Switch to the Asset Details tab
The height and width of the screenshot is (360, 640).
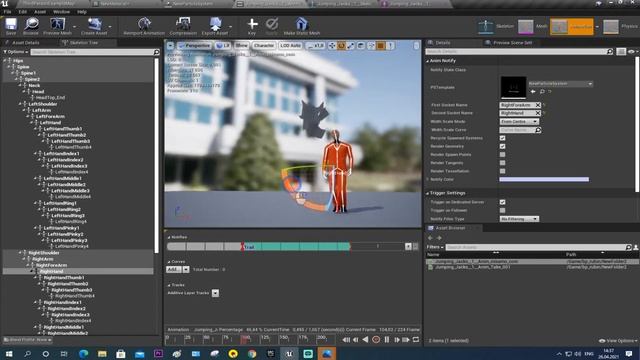click(25, 42)
